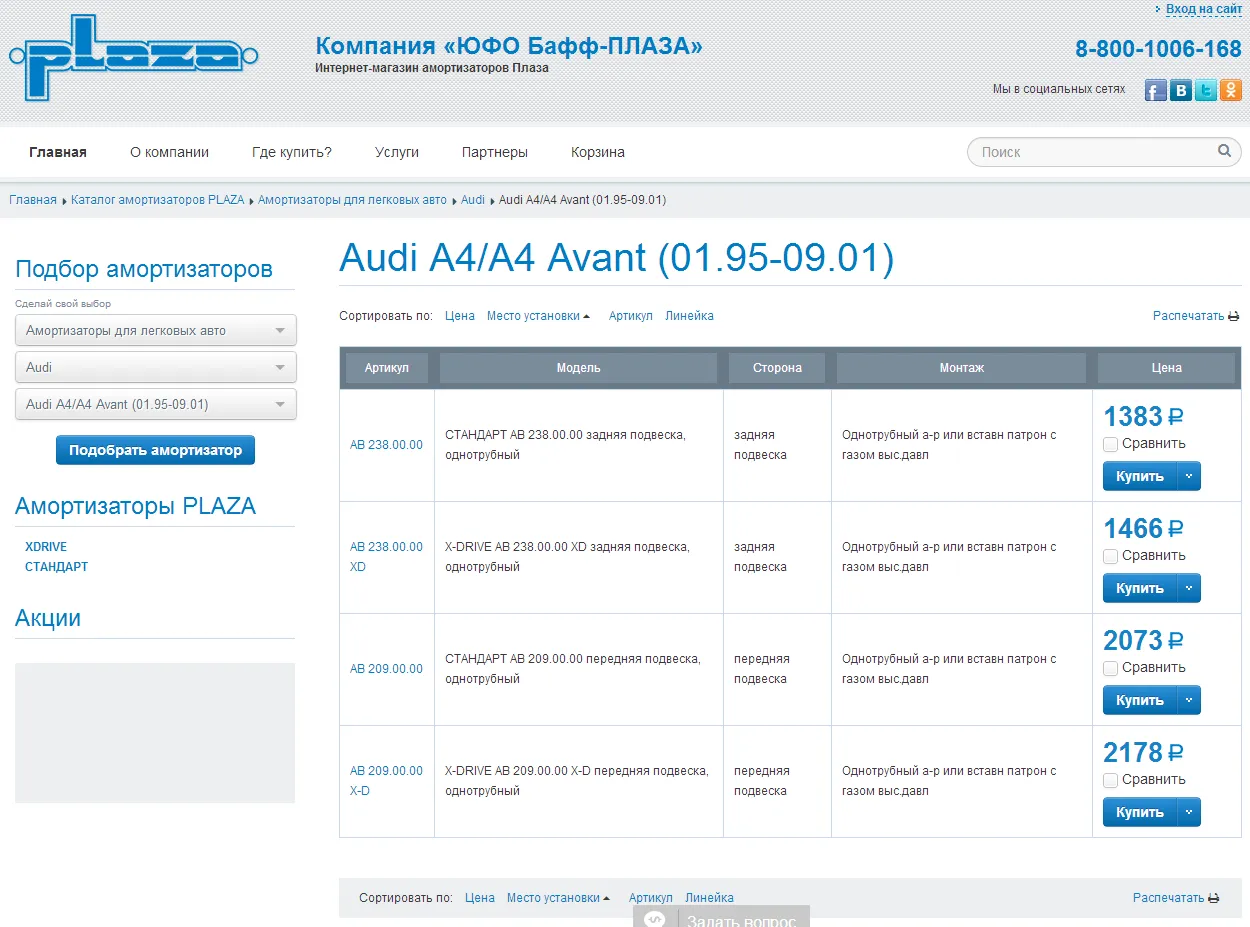Open the Амортизаторы для легковых авто dropdown
Image resolution: width=1250 pixels, height=927 pixels.
pos(156,330)
